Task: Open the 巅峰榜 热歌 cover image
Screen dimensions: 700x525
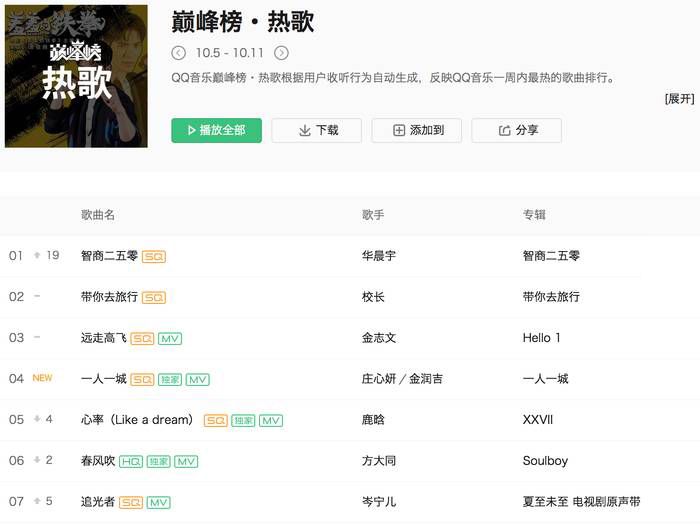Action: pos(76,76)
